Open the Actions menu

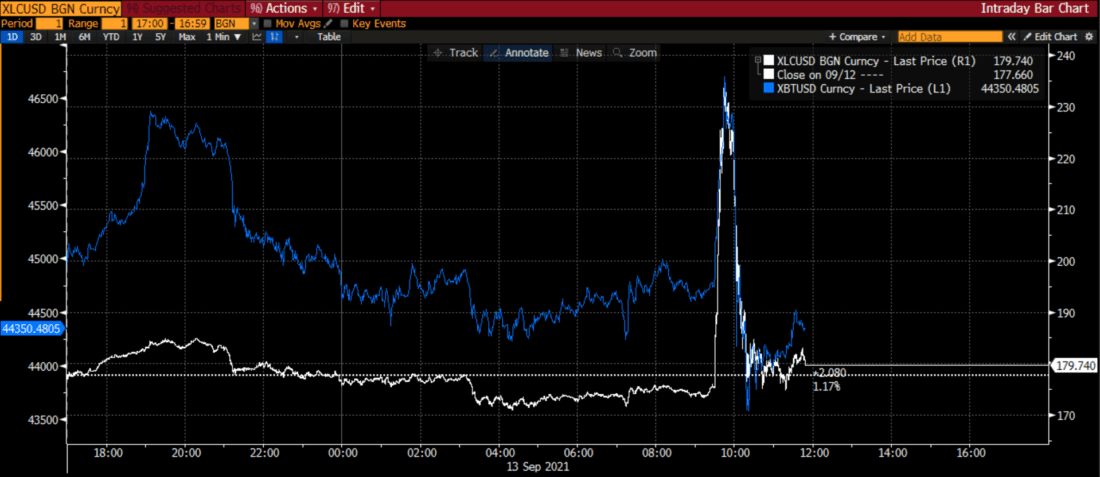(x=283, y=8)
